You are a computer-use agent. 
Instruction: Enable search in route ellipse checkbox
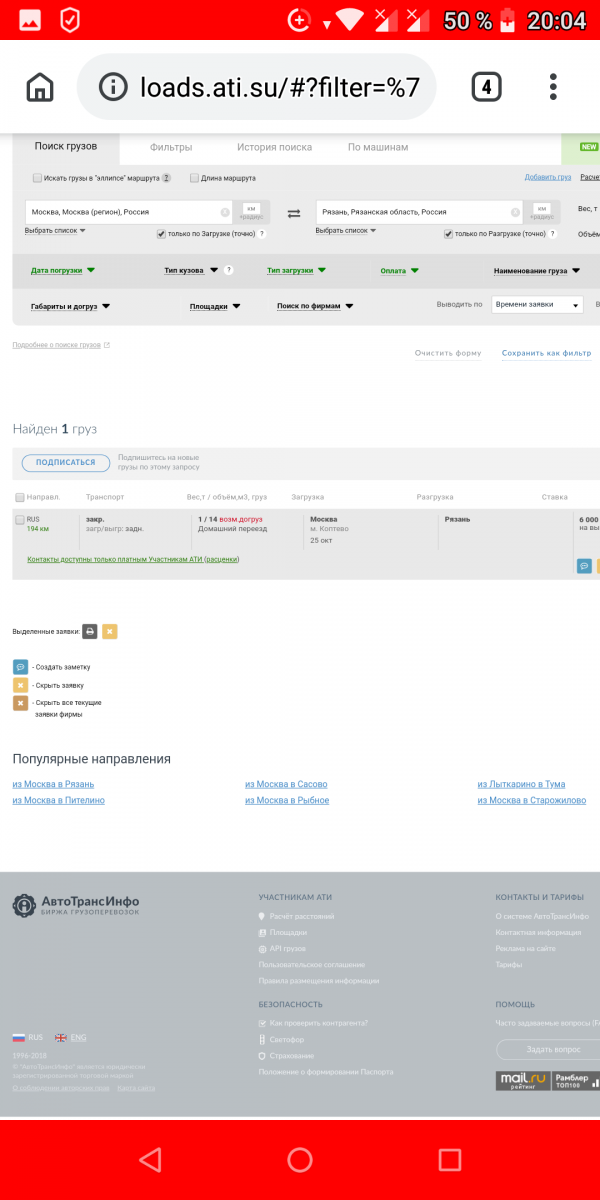(37, 178)
